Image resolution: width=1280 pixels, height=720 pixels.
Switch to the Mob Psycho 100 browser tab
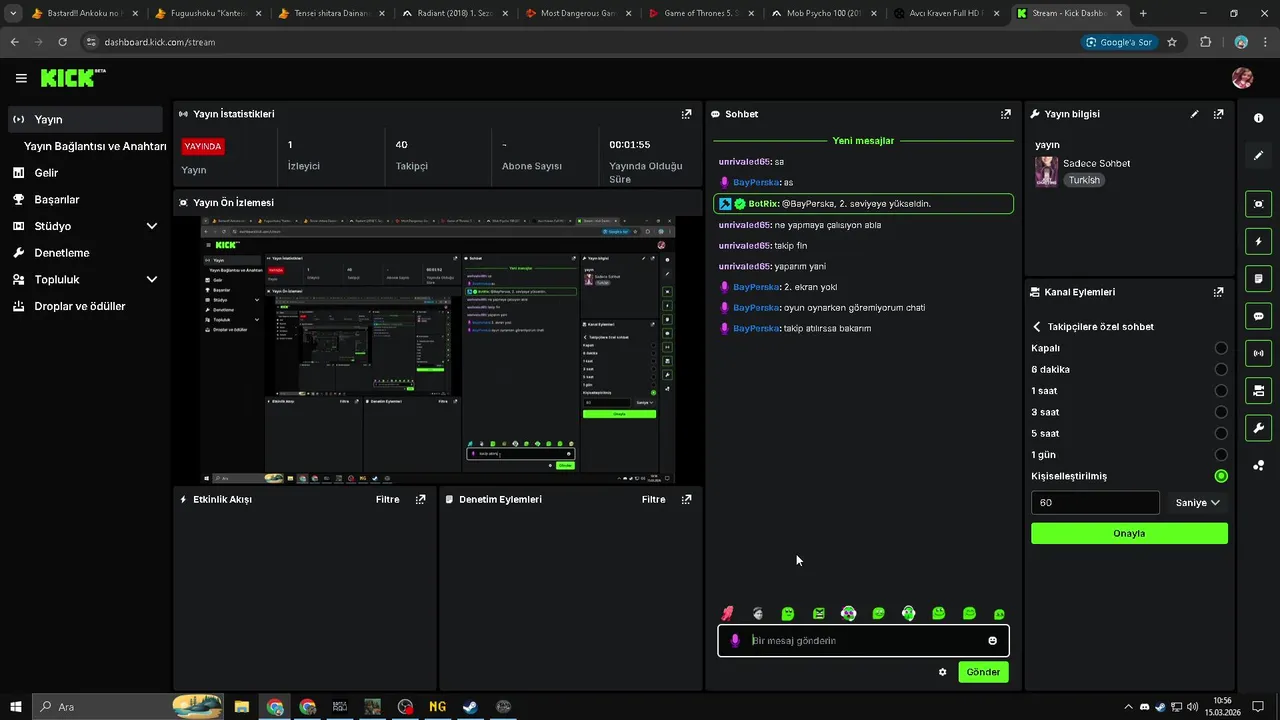(x=824, y=14)
